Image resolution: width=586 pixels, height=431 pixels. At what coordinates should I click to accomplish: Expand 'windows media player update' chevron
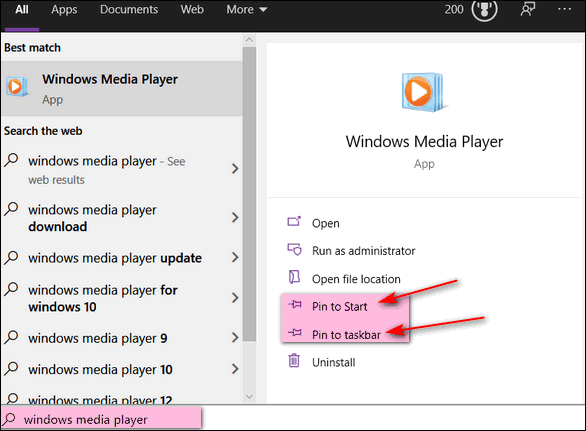coord(235,258)
